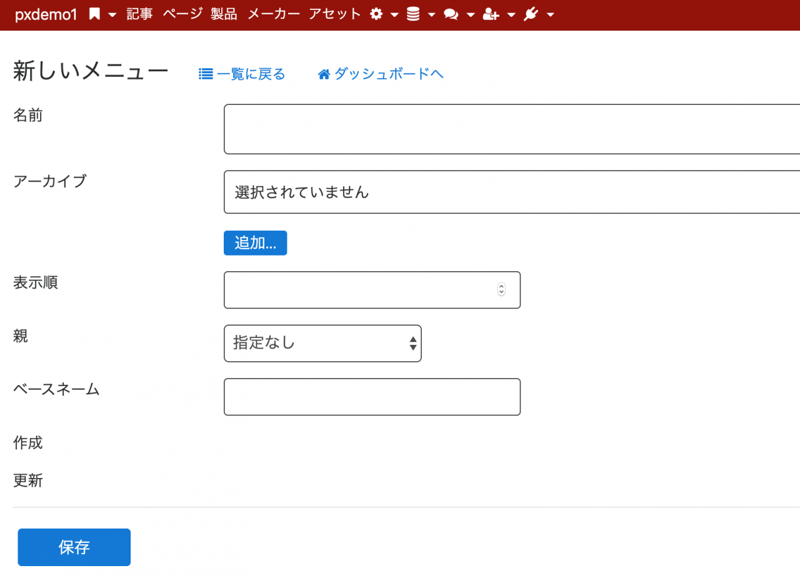Click into the ベースネーム input field
This screenshot has height=578, width=800.
click(372, 397)
